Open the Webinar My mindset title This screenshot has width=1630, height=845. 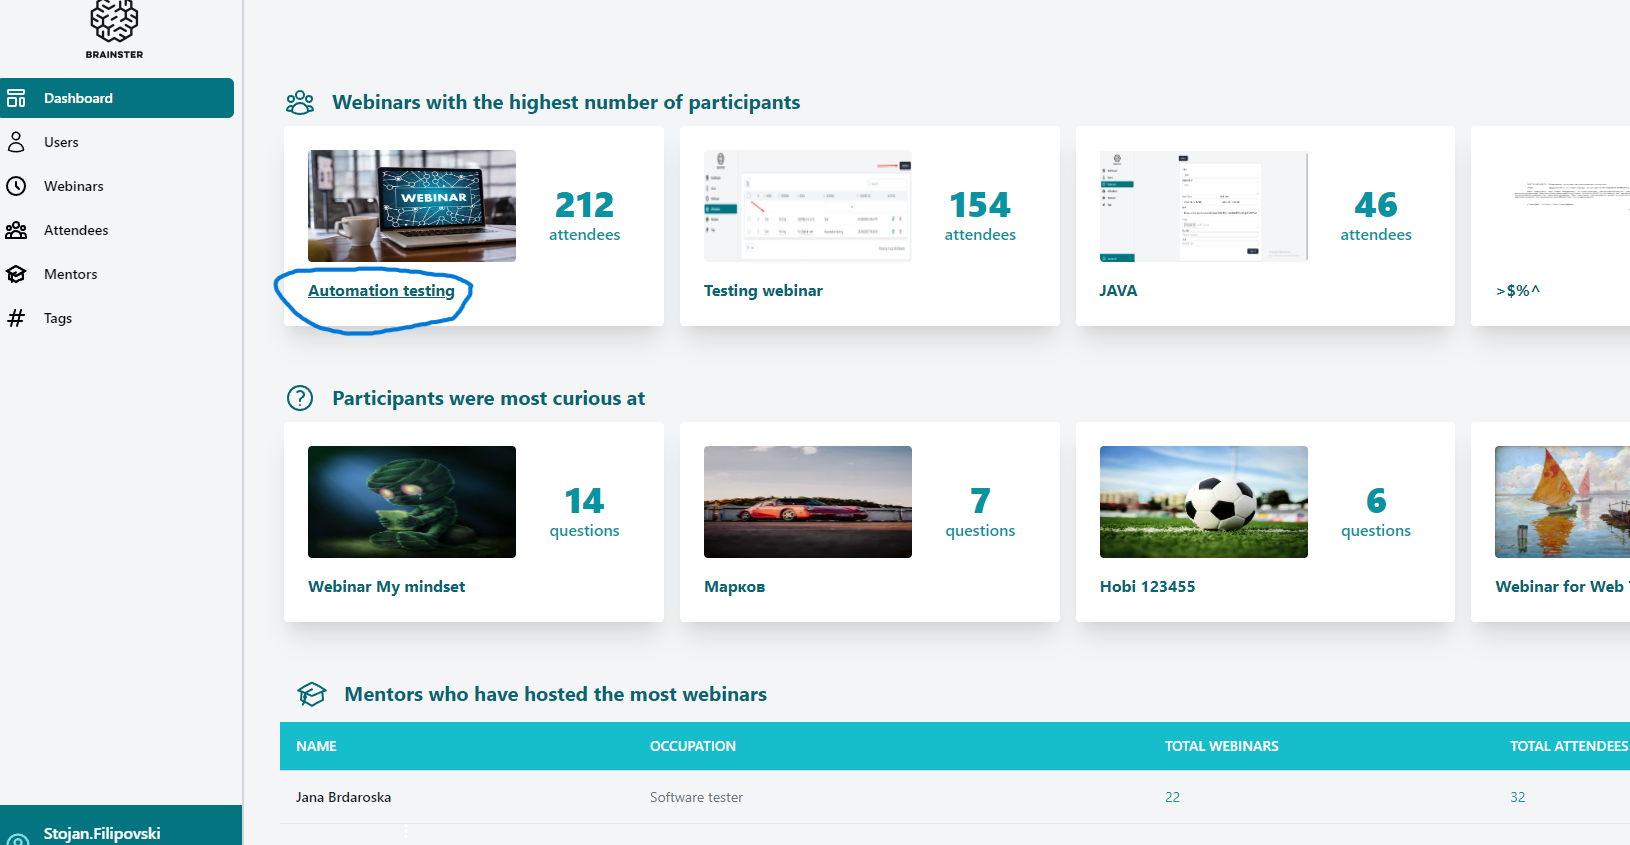click(386, 587)
